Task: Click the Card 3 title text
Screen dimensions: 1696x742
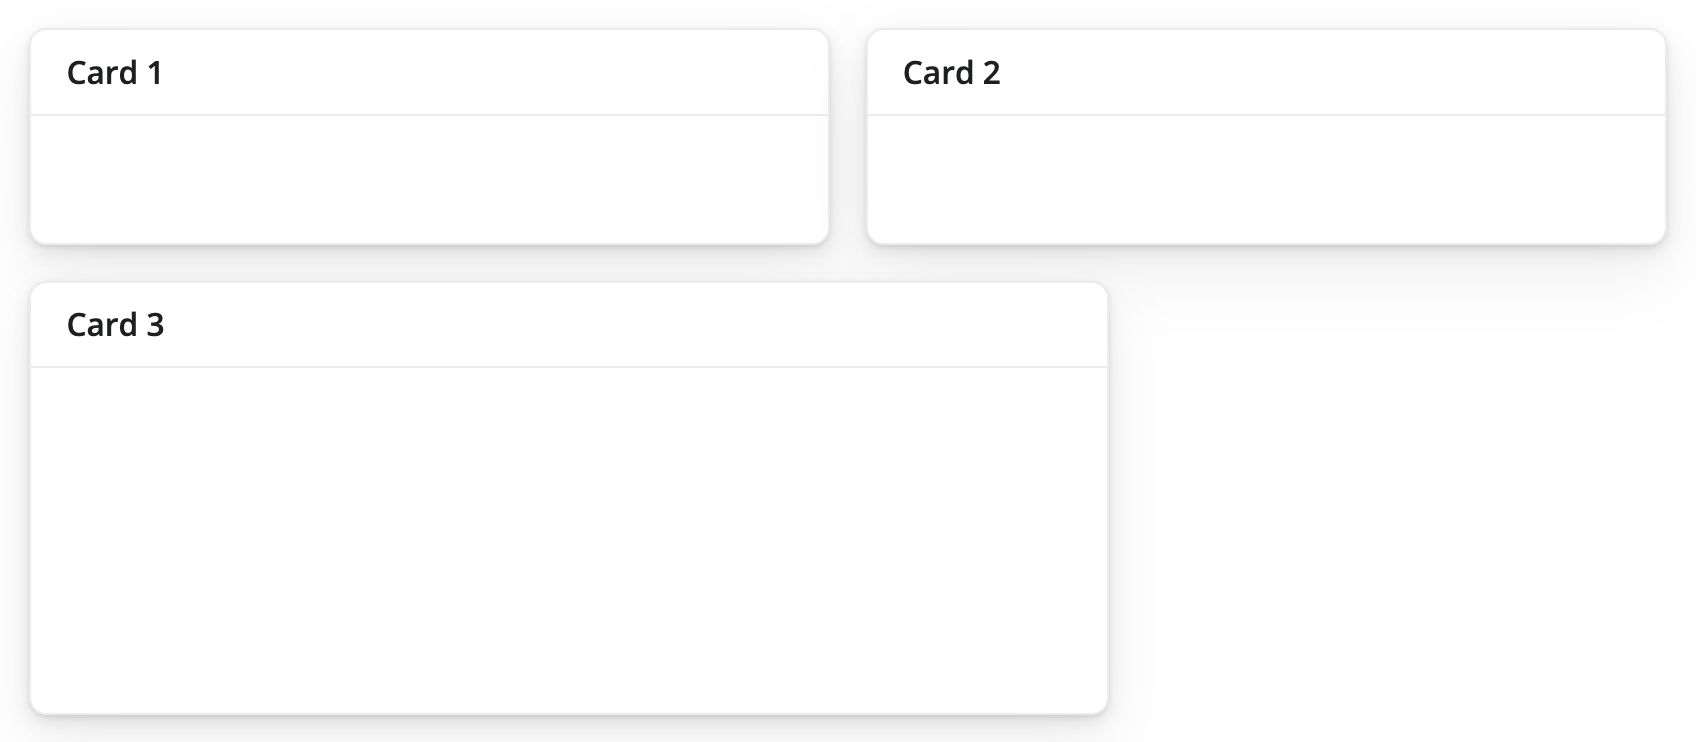Action: pos(115,324)
